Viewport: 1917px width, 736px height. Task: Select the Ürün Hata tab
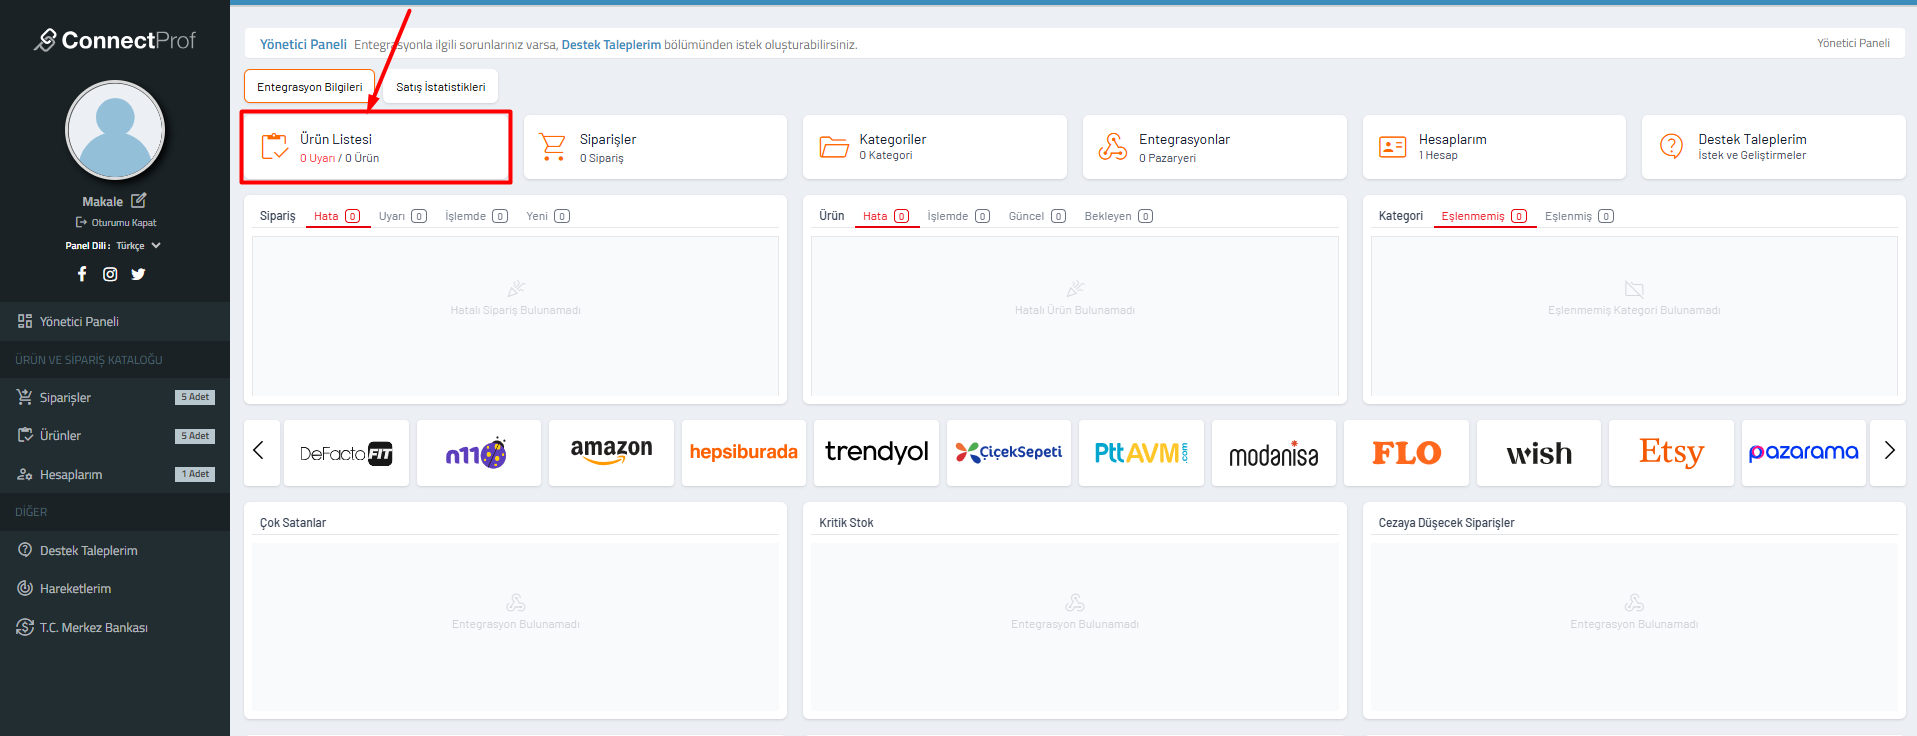[x=886, y=216]
